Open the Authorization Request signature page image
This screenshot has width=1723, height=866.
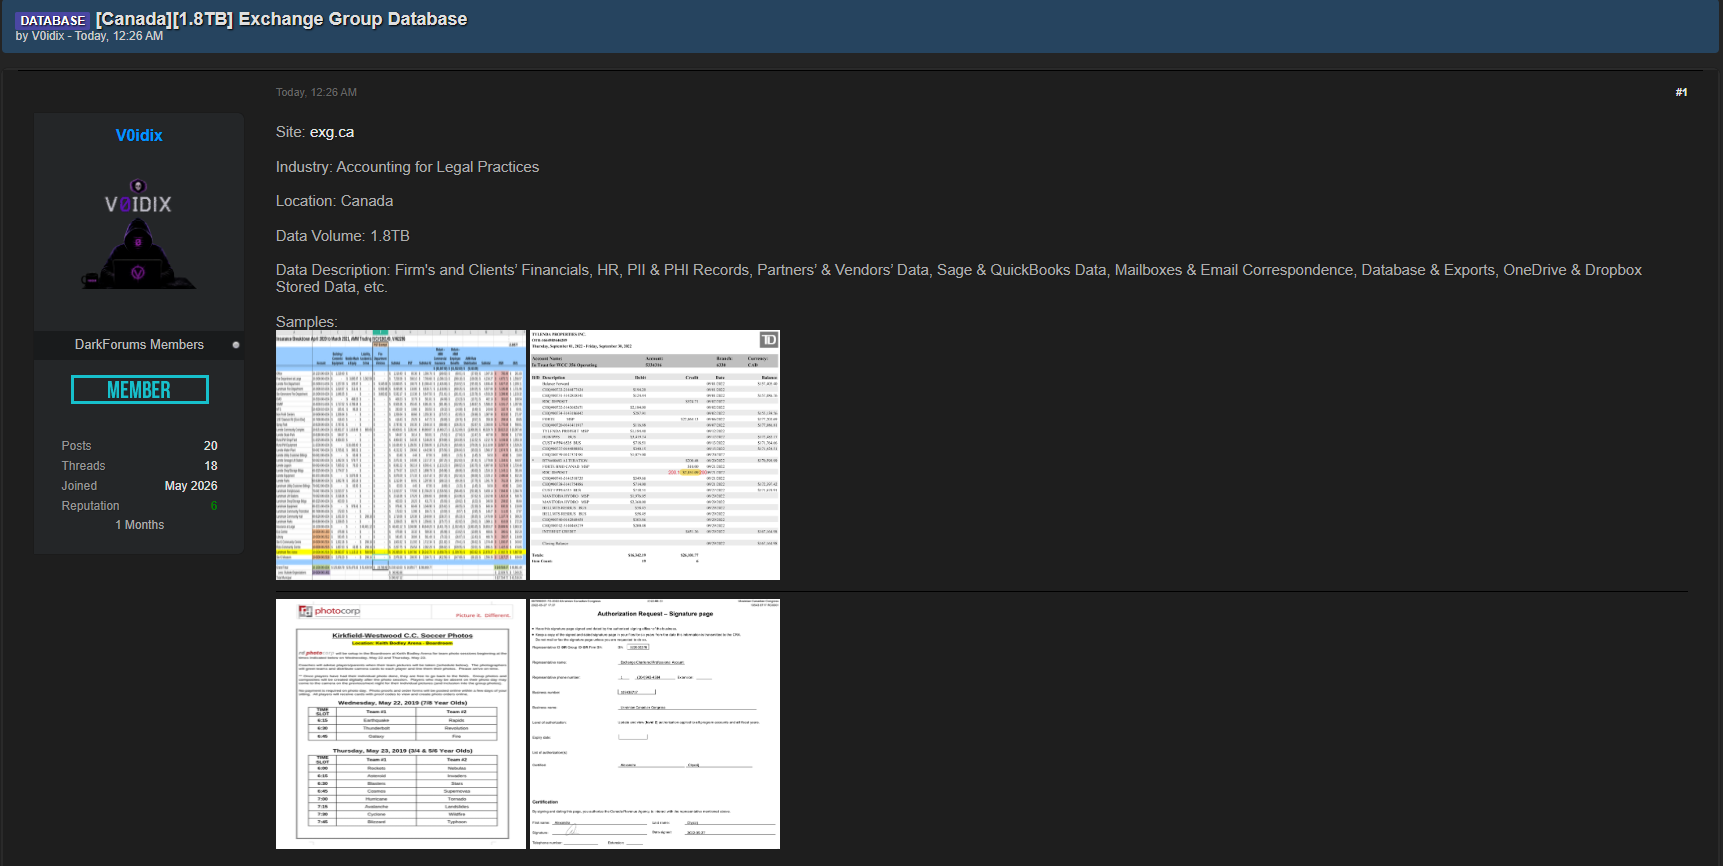point(655,724)
